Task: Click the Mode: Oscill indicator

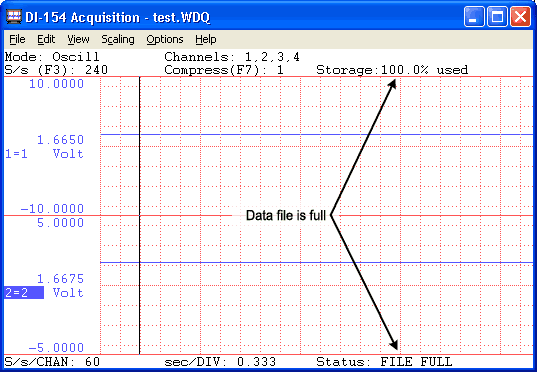Action: coord(52,57)
